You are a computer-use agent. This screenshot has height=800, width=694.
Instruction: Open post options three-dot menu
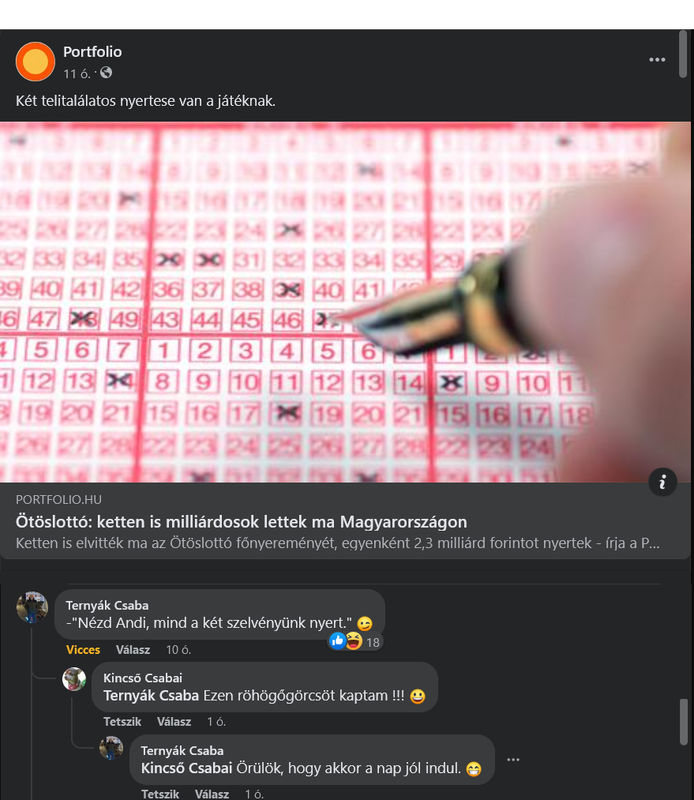657,60
